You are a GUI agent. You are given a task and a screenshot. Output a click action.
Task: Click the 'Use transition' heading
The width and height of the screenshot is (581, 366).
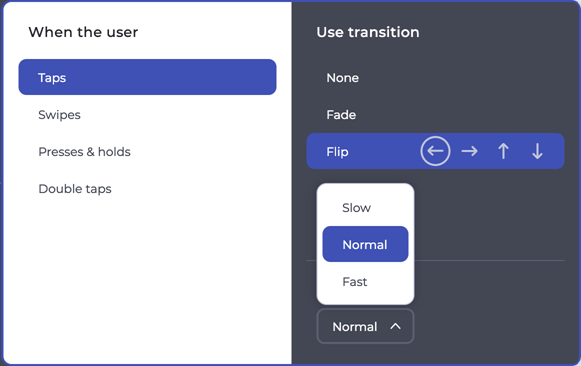coord(368,32)
